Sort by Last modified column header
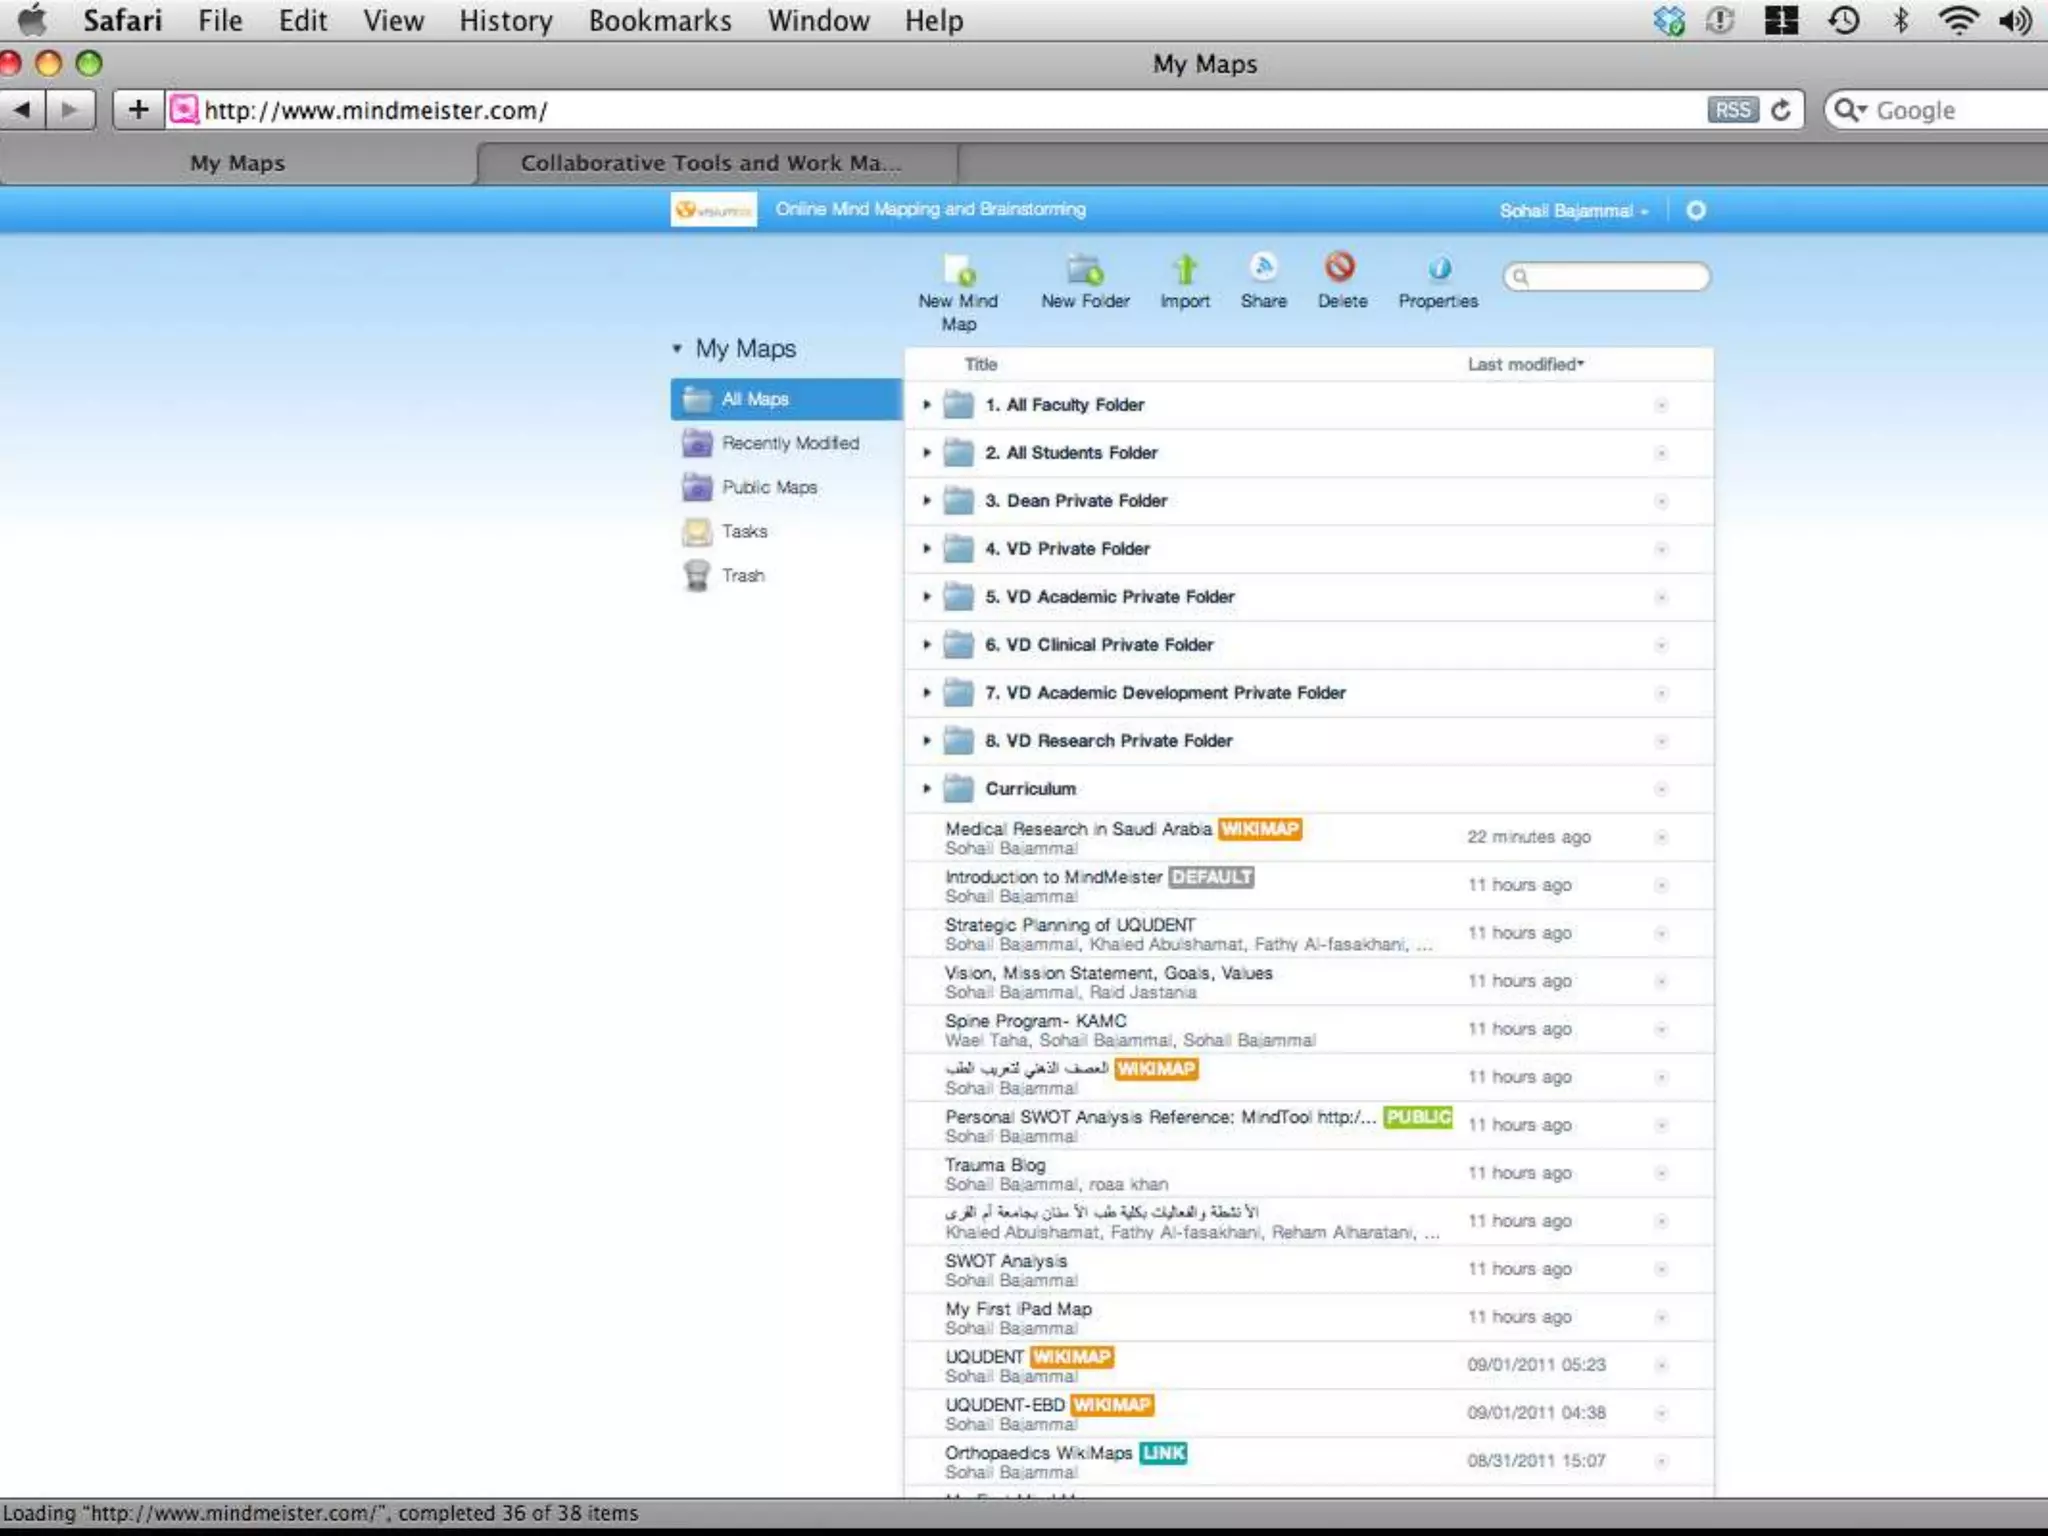 tap(1524, 365)
